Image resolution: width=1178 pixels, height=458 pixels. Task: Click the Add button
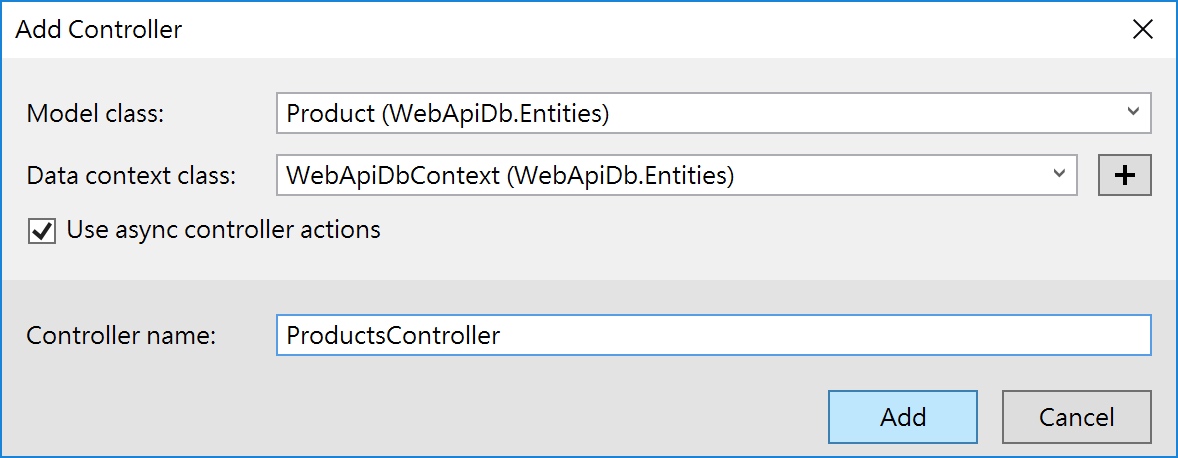point(903,417)
